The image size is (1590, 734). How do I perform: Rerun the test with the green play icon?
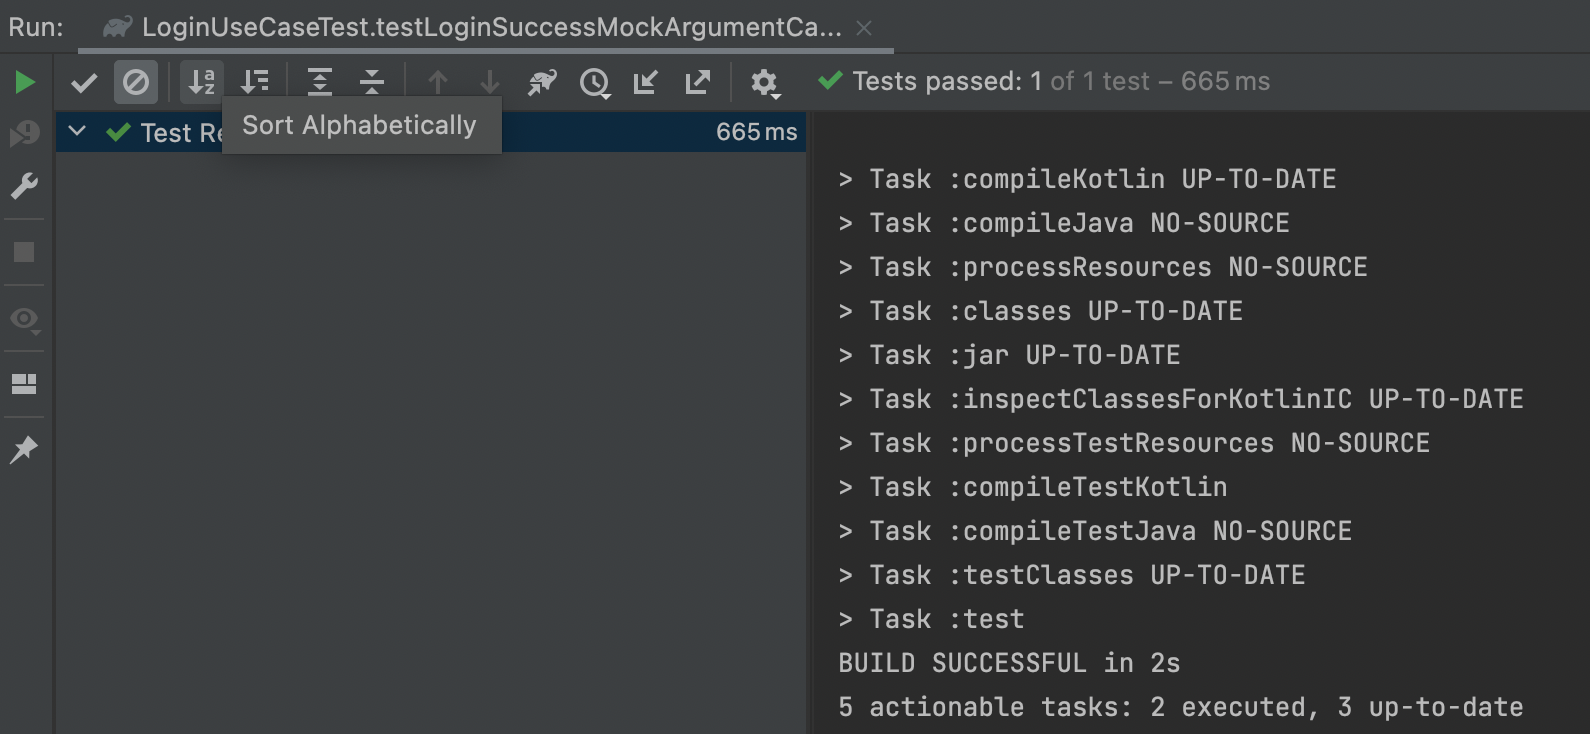25,82
